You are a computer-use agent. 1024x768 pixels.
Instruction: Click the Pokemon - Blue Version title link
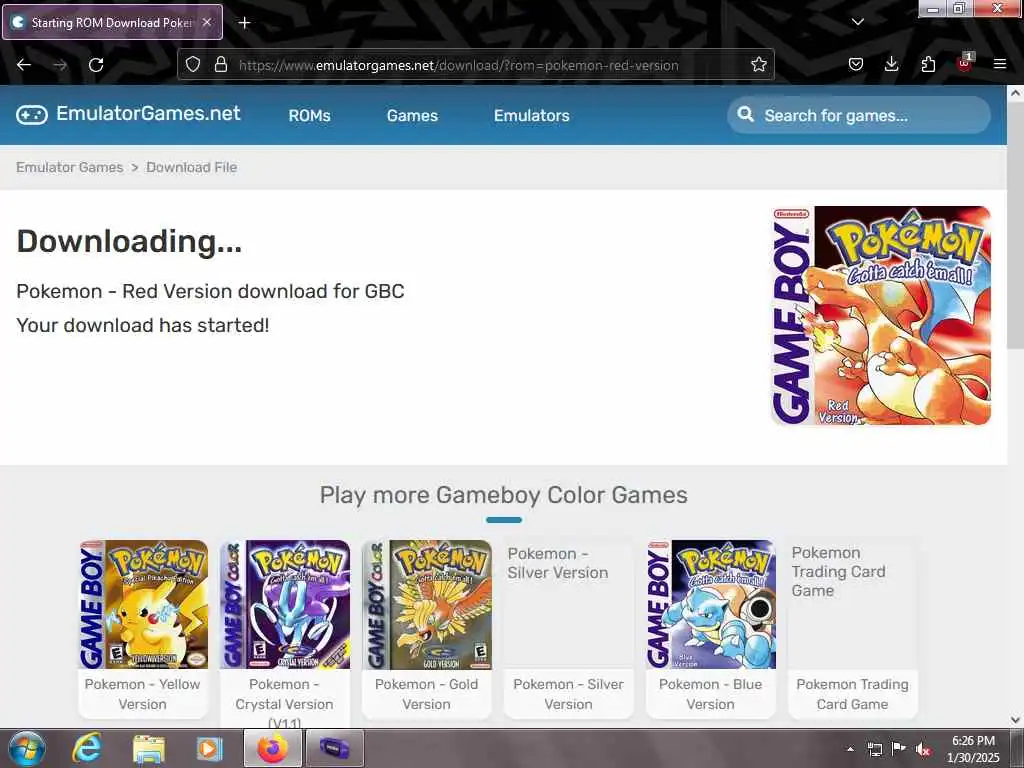click(x=711, y=694)
